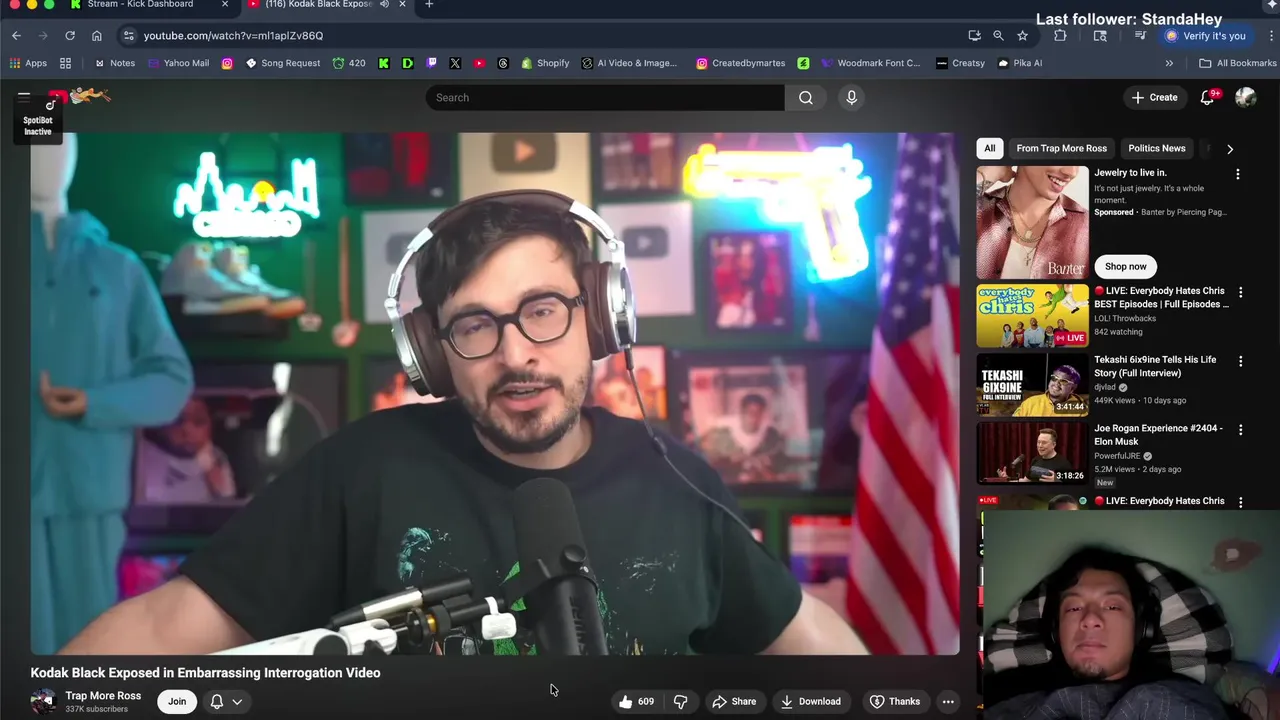The image size is (1280, 720).
Task: Bookmark this page with star icon
Action: [x=1022, y=35]
